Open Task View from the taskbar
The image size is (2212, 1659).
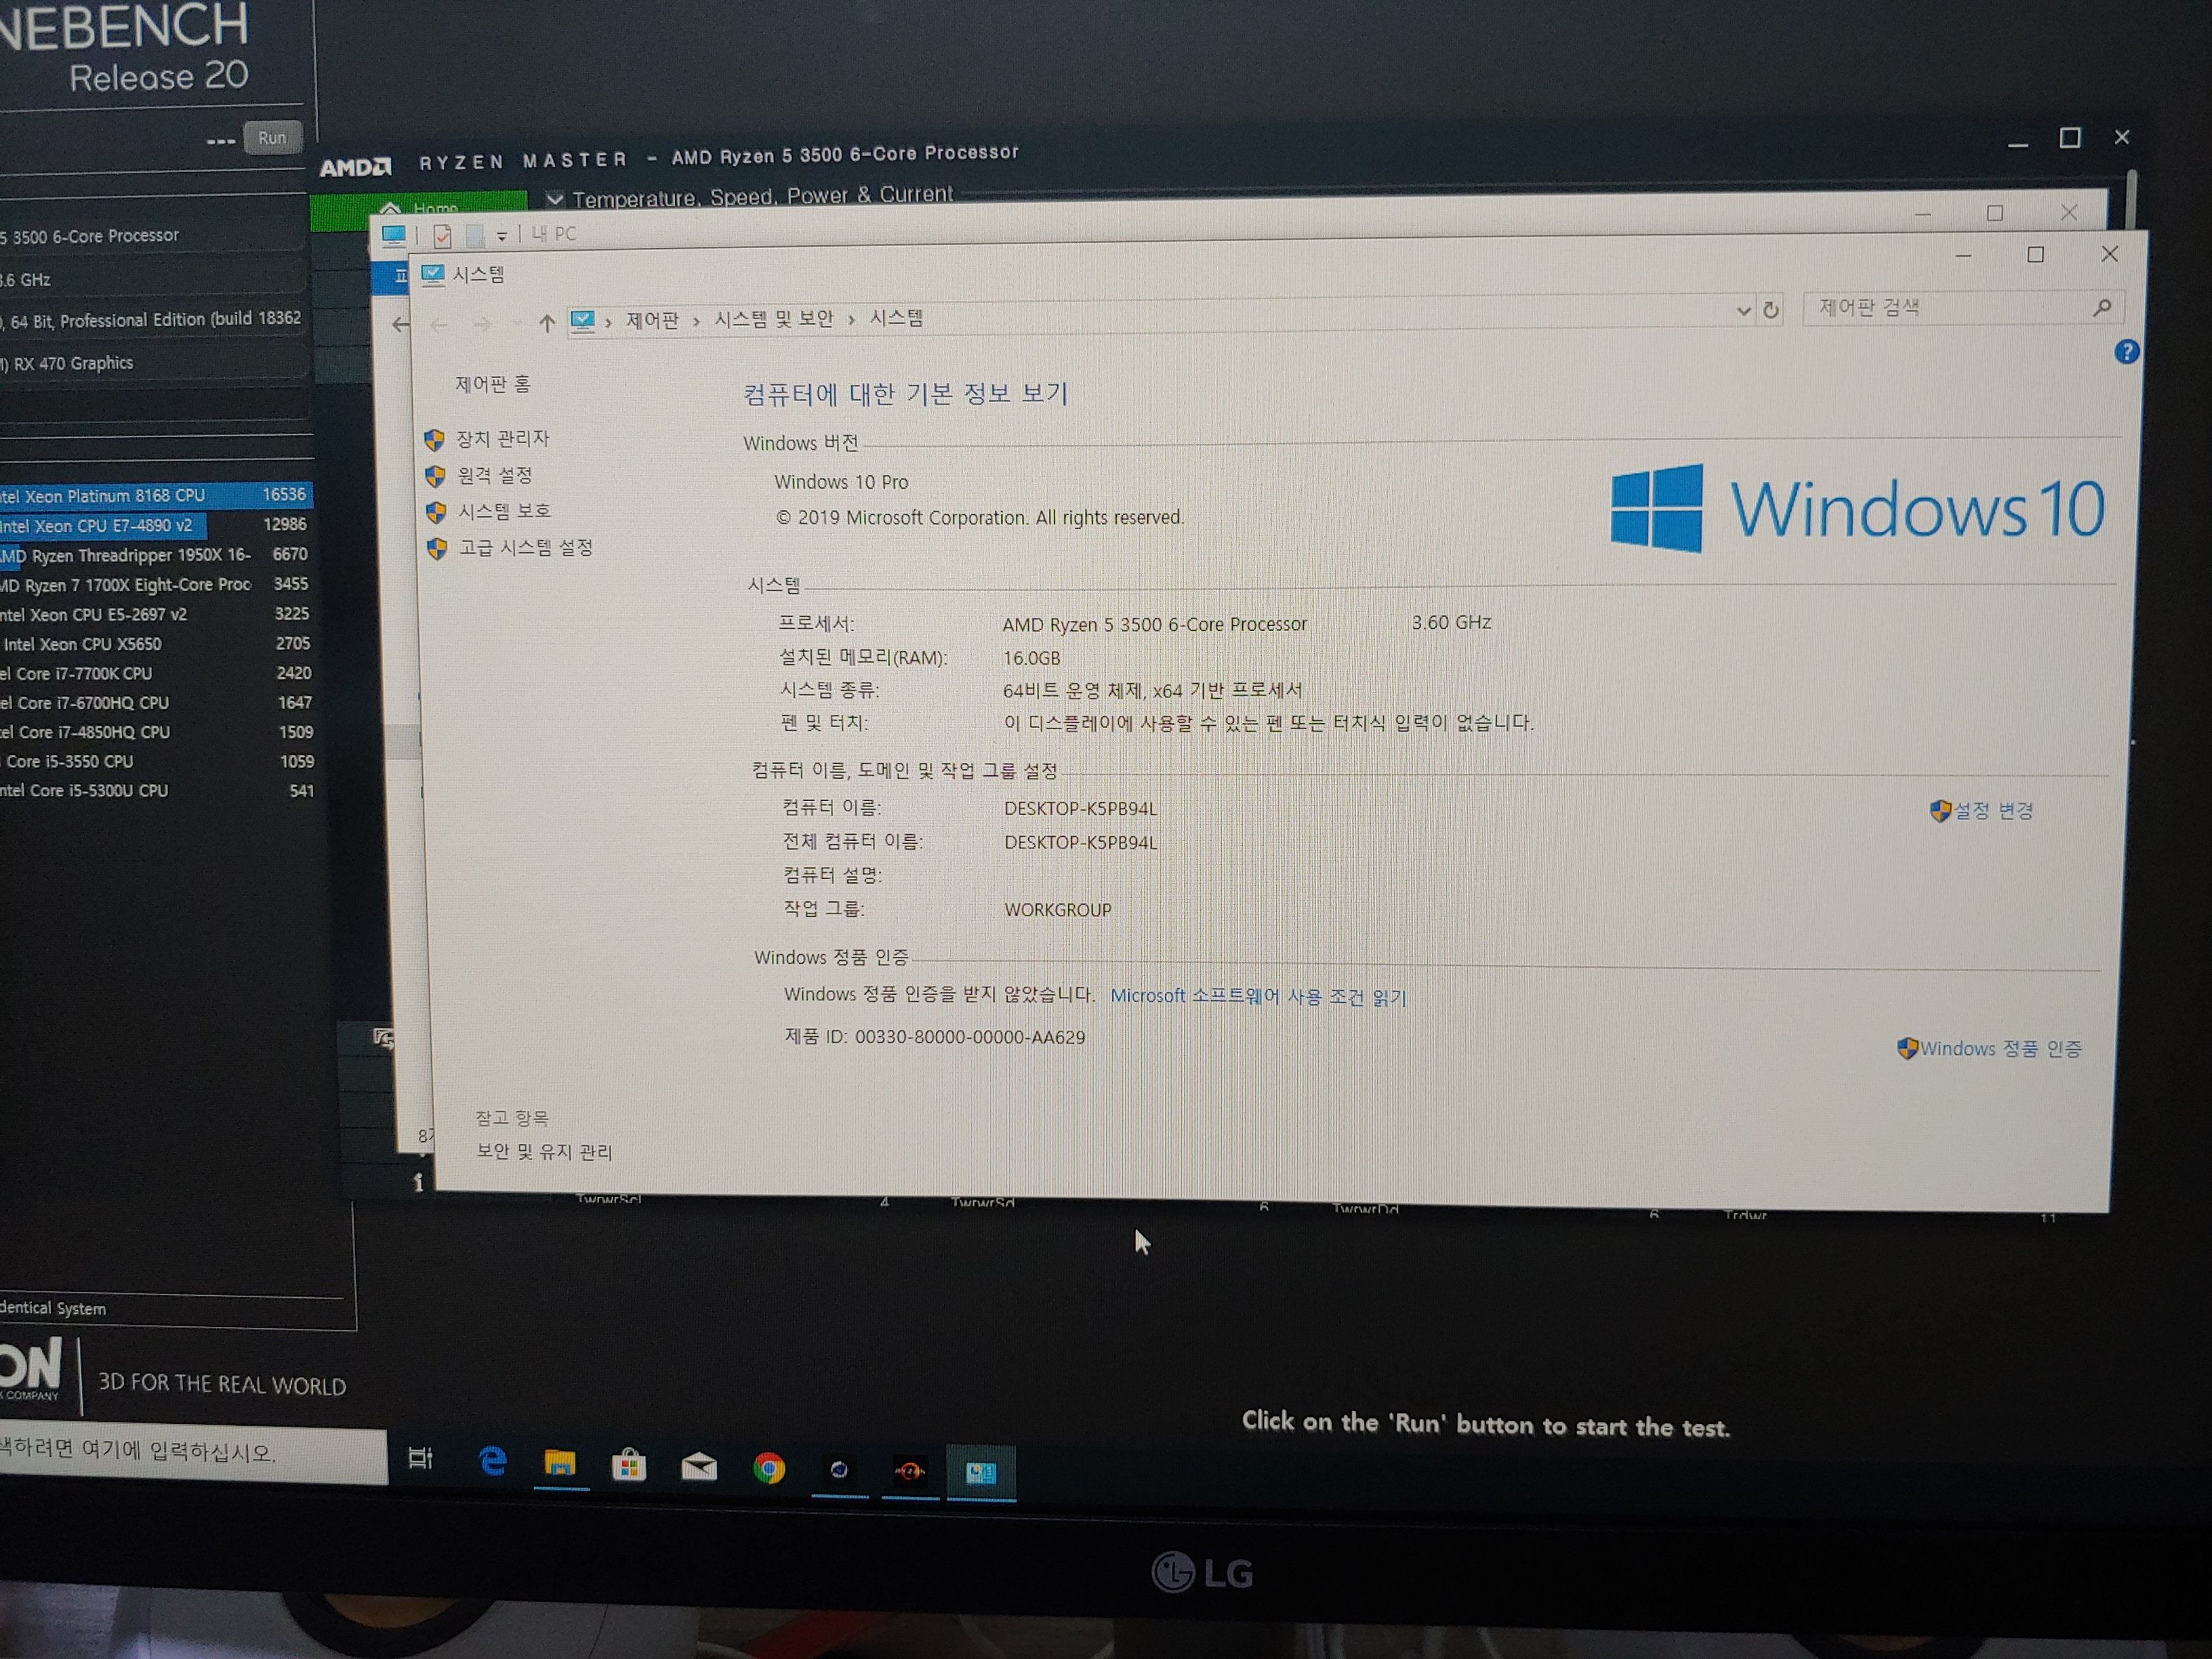[x=421, y=1459]
